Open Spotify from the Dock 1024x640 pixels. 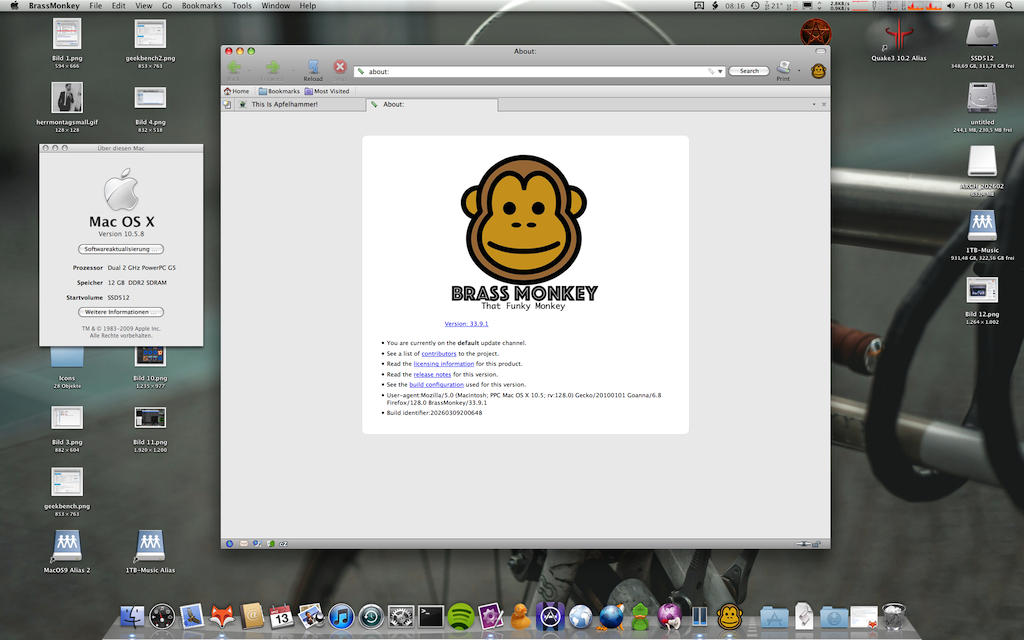coord(461,617)
